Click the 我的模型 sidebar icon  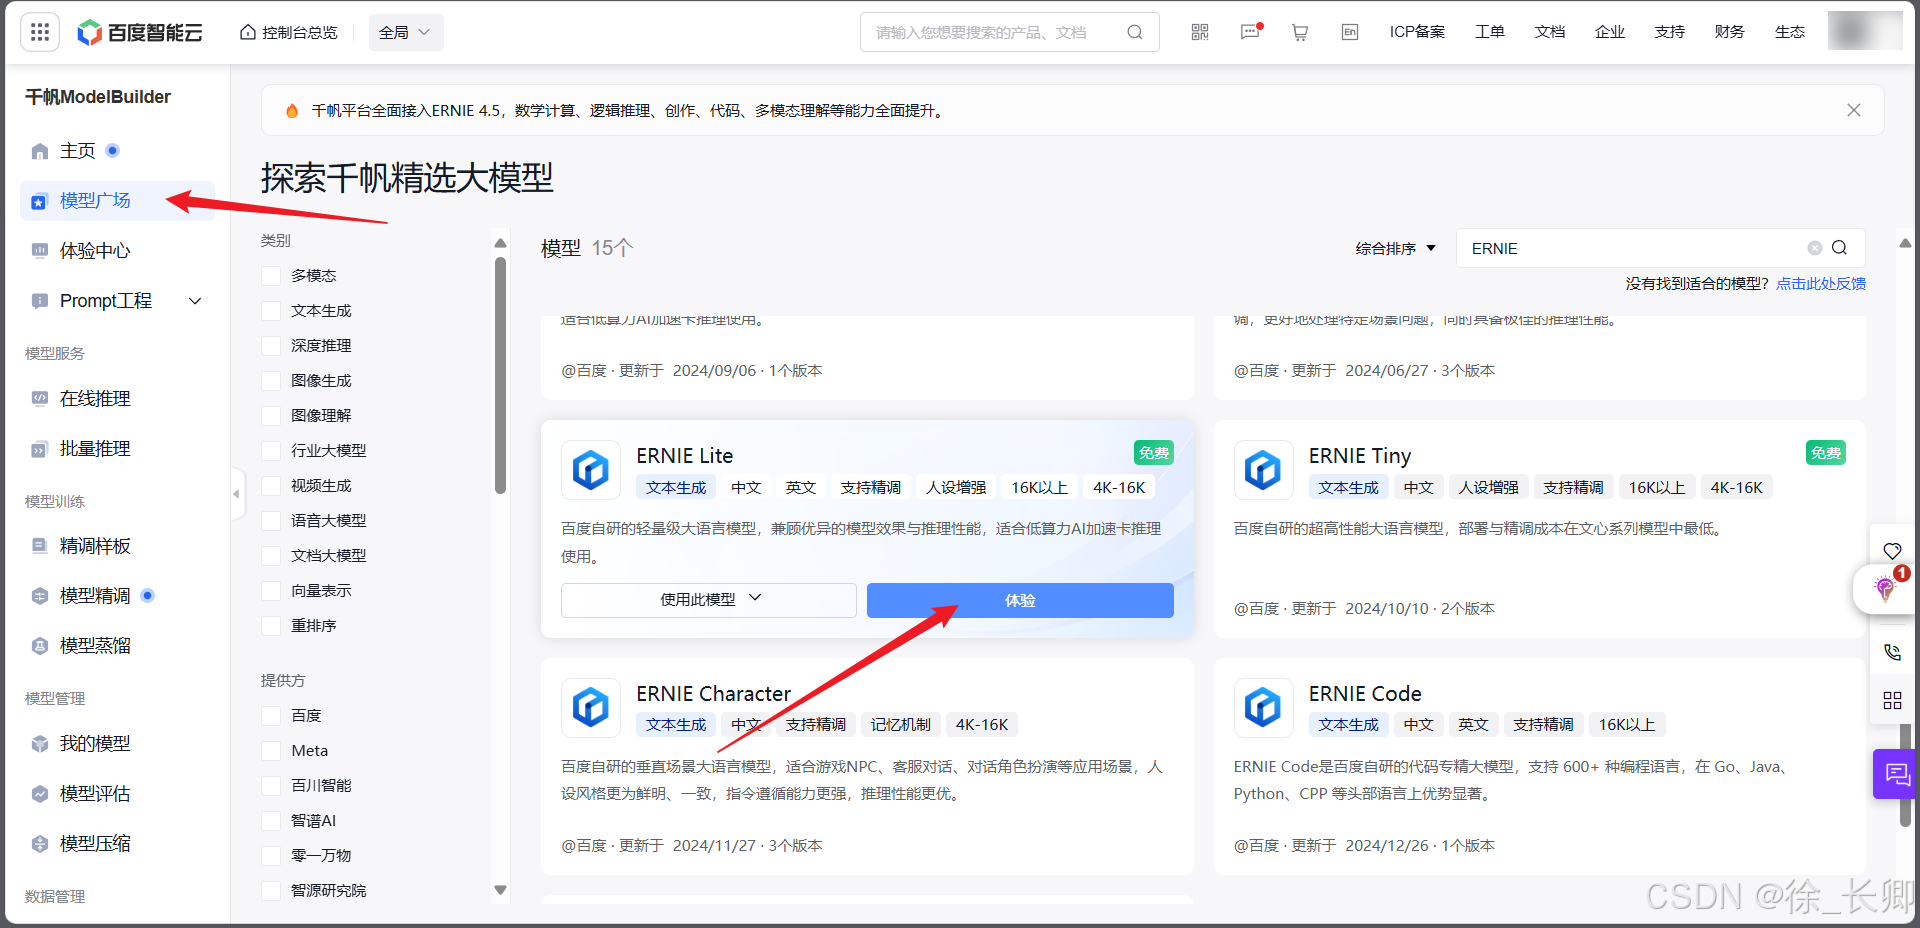40,744
